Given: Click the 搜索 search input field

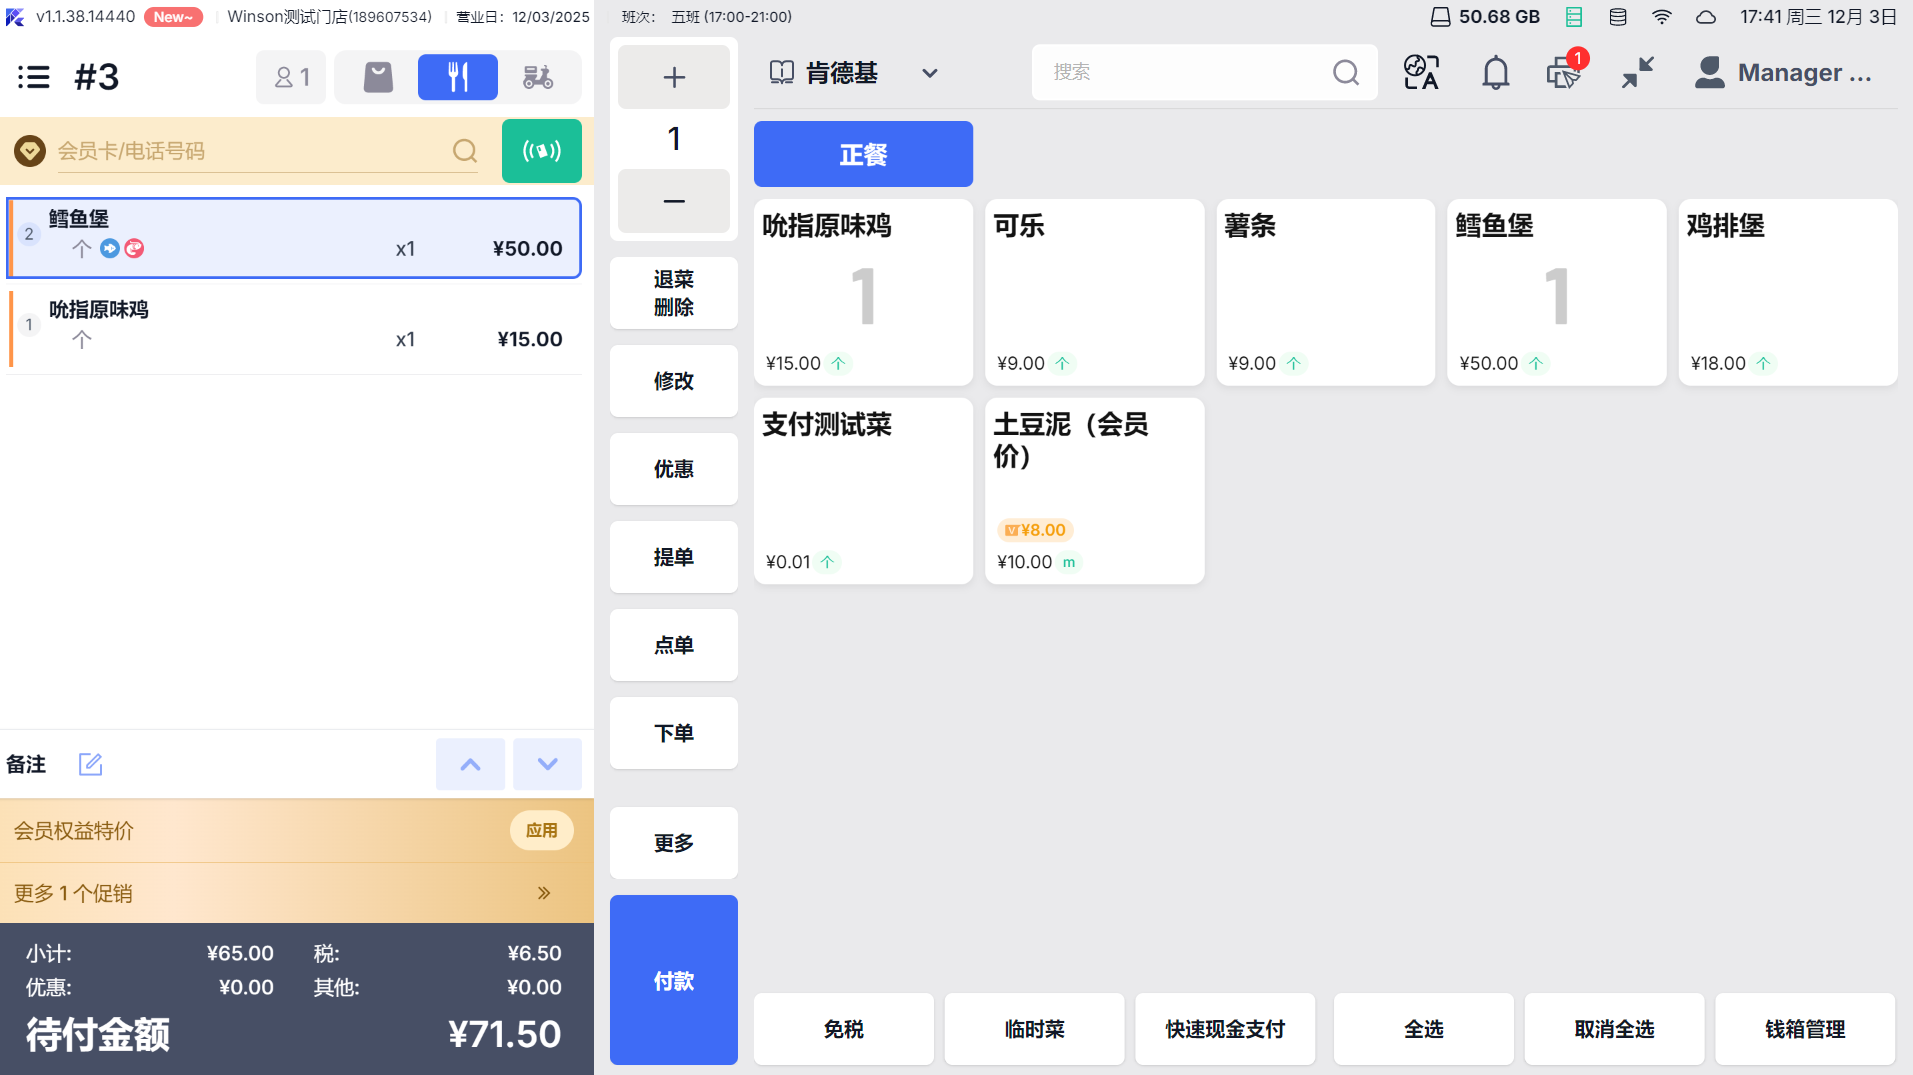Looking at the screenshot, I should point(1185,72).
